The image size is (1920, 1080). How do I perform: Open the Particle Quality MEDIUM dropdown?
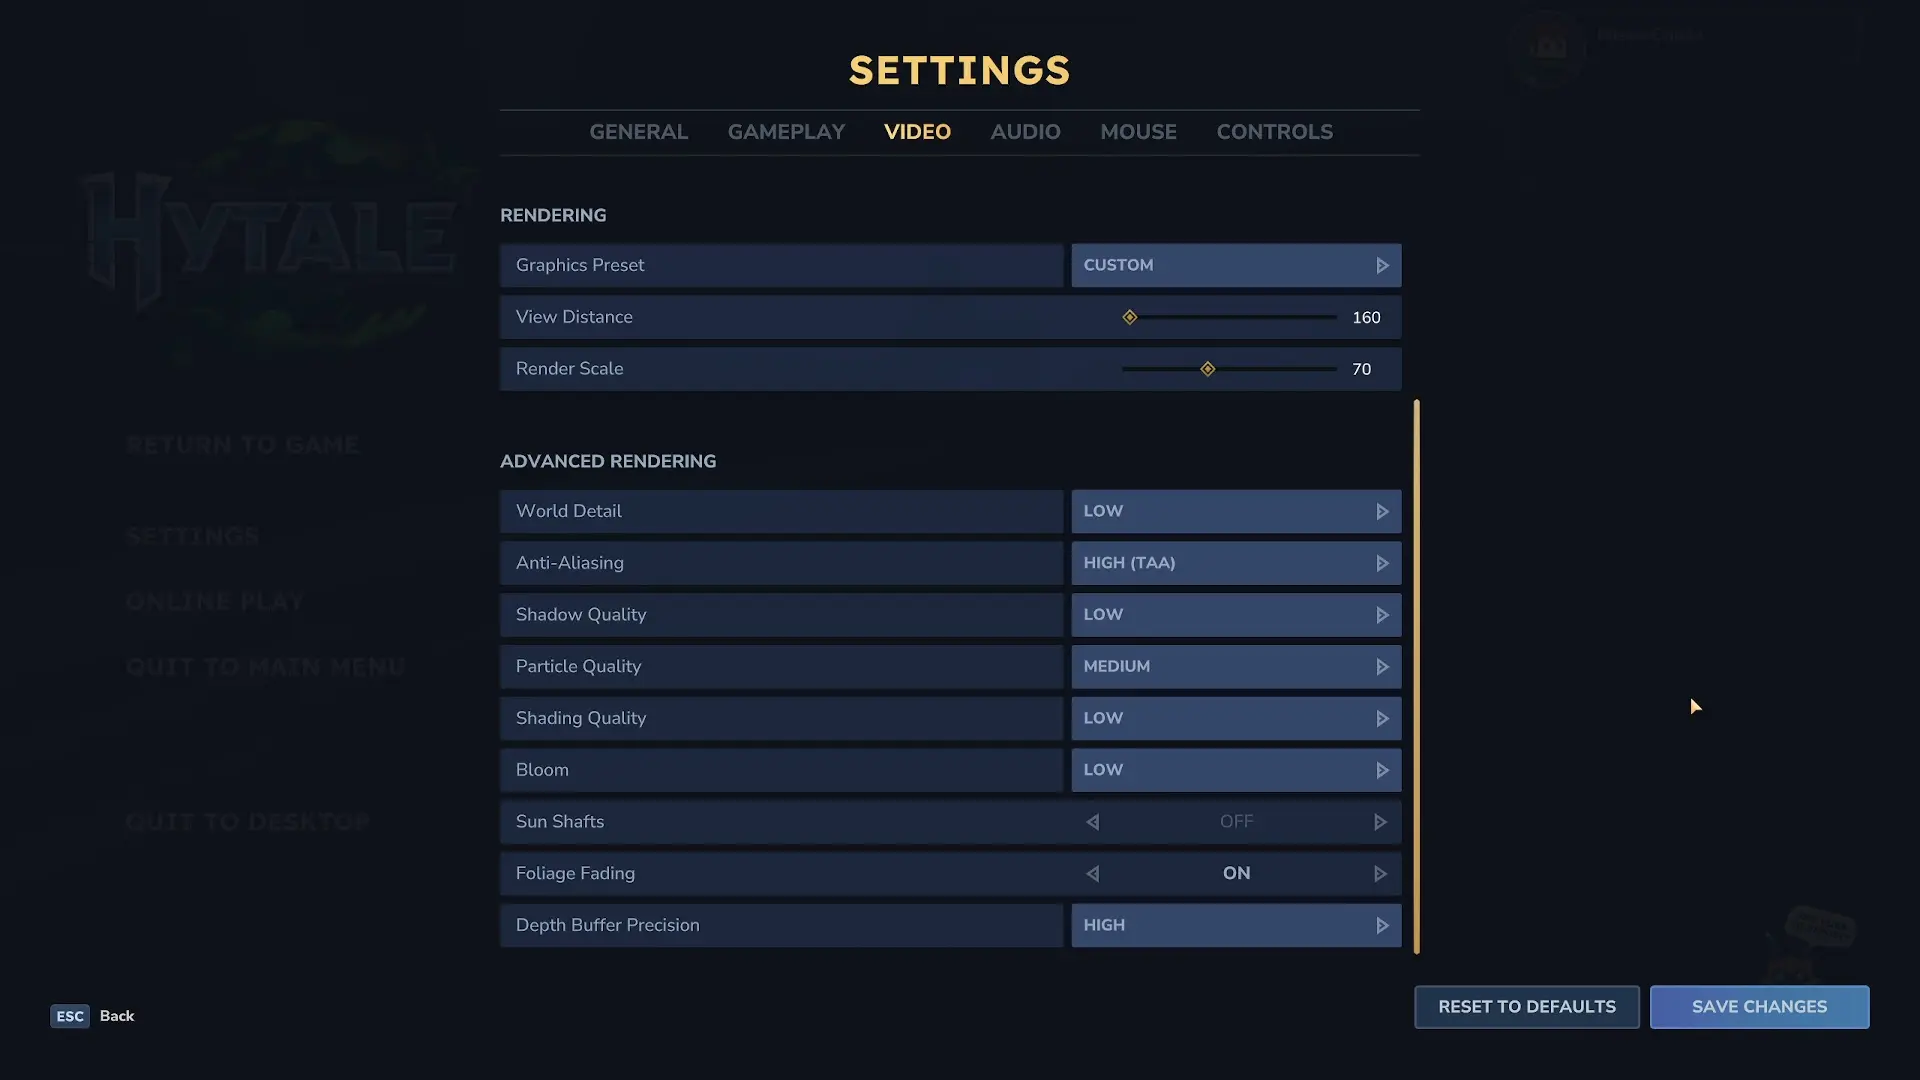click(x=1235, y=667)
